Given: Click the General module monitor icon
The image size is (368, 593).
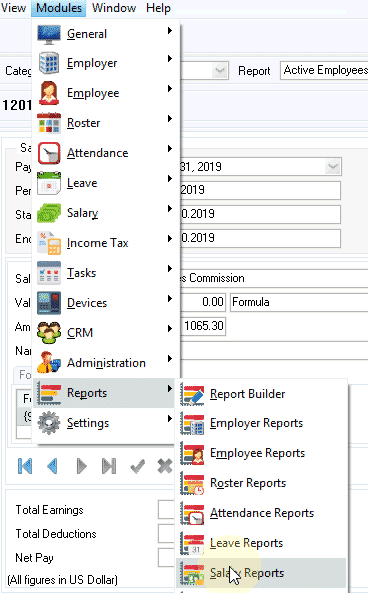Looking at the screenshot, I should pyautogui.click(x=49, y=33).
